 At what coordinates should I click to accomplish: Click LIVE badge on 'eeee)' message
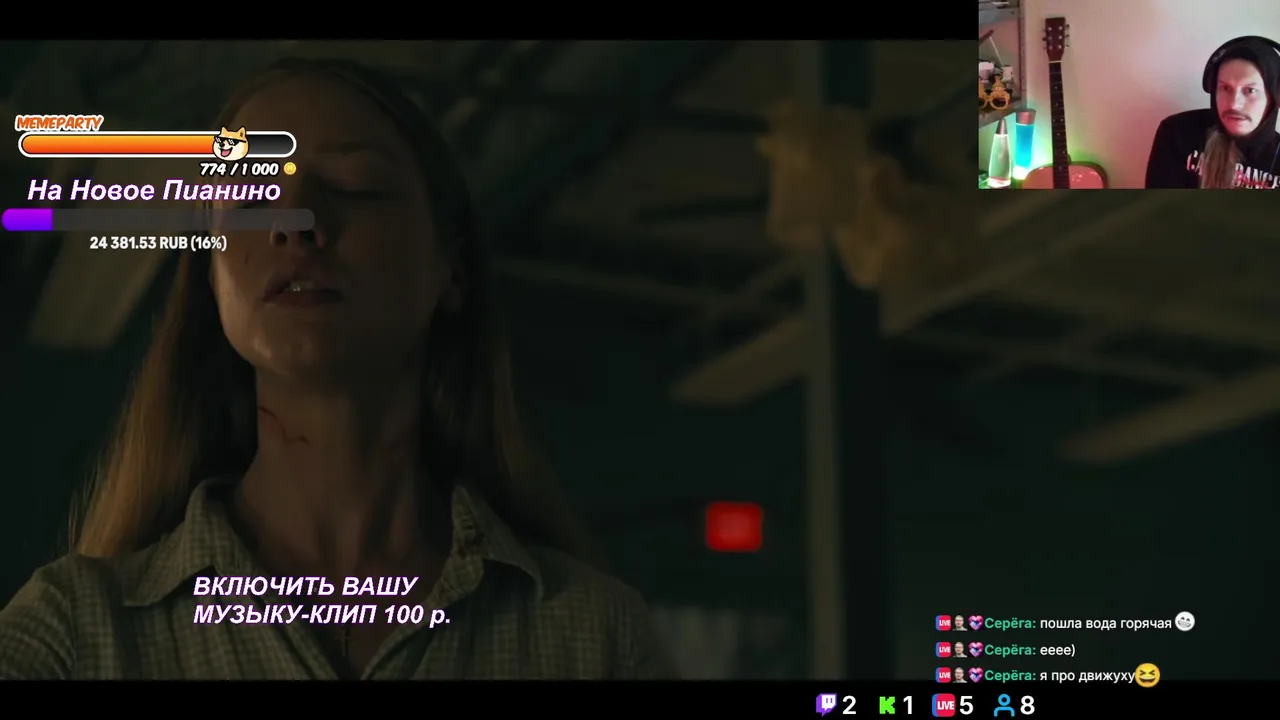(943, 650)
